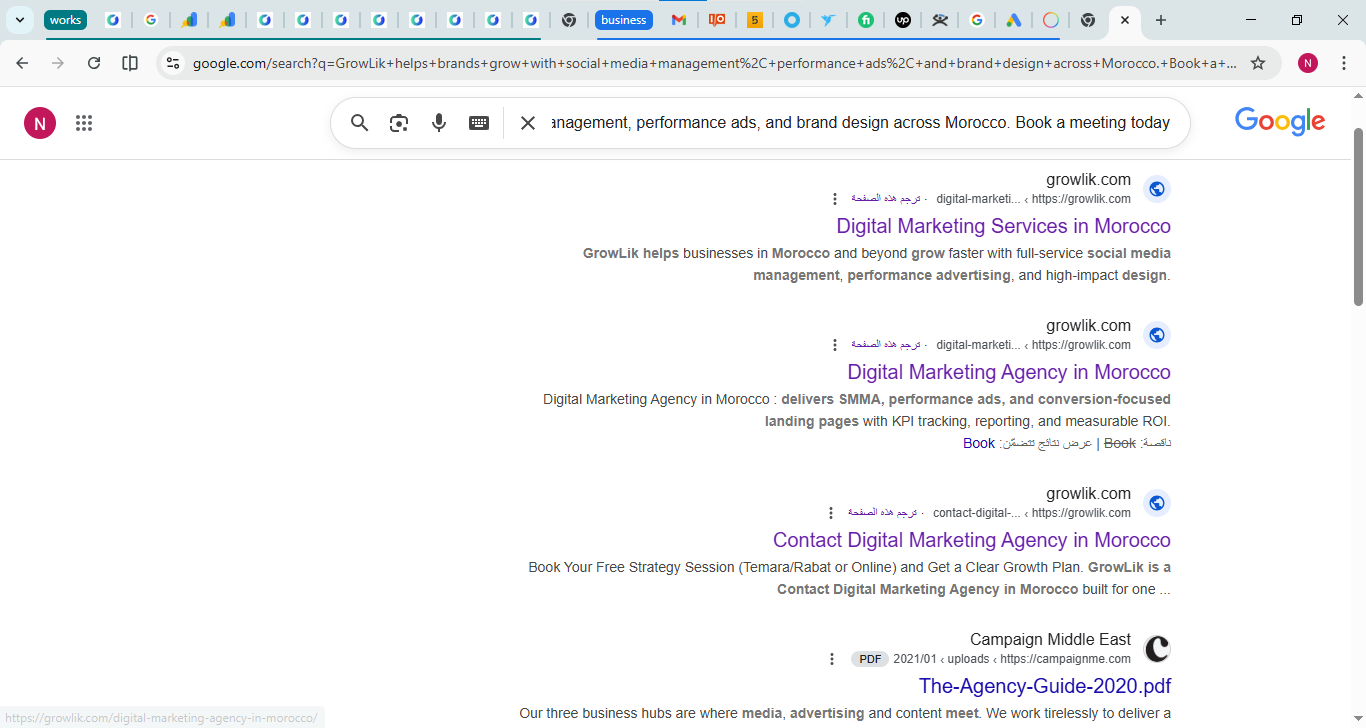The height and width of the screenshot is (728, 1366).
Task: Open the Chrome profile N in the toolbar
Action: tap(1308, 63)
